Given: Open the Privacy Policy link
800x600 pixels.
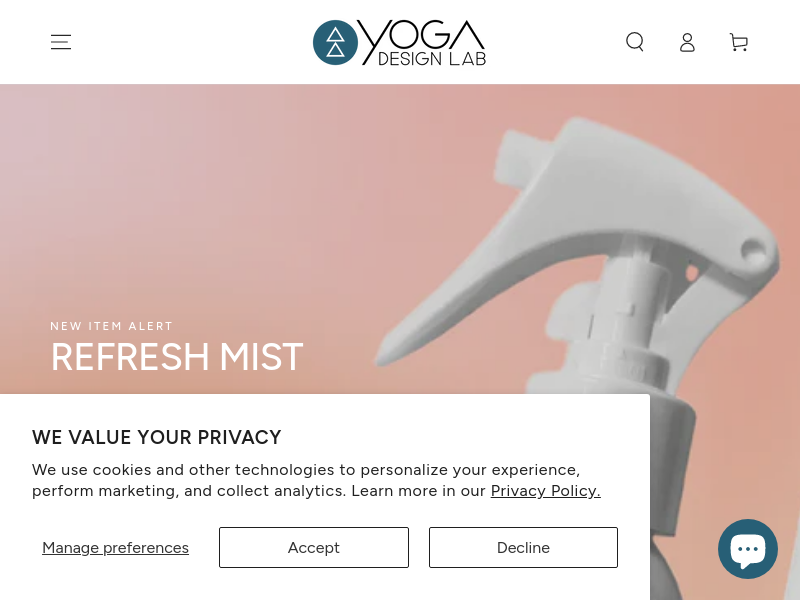Looking at the screenshot, I should (x=545, y=491).
